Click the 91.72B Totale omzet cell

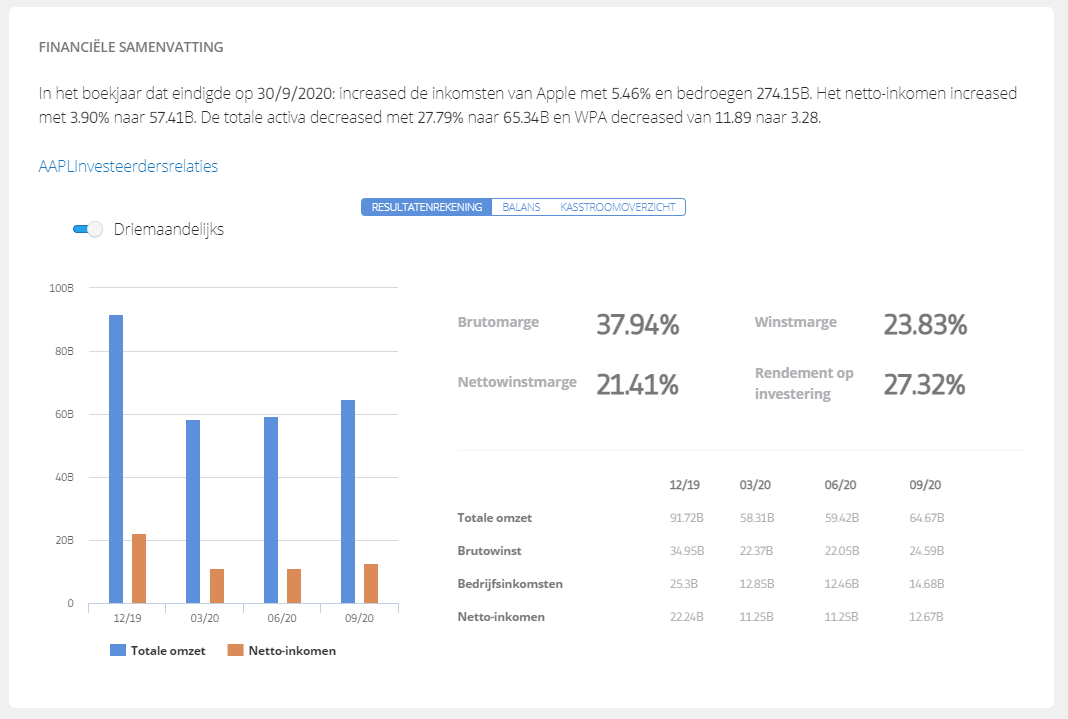[687, 517]
